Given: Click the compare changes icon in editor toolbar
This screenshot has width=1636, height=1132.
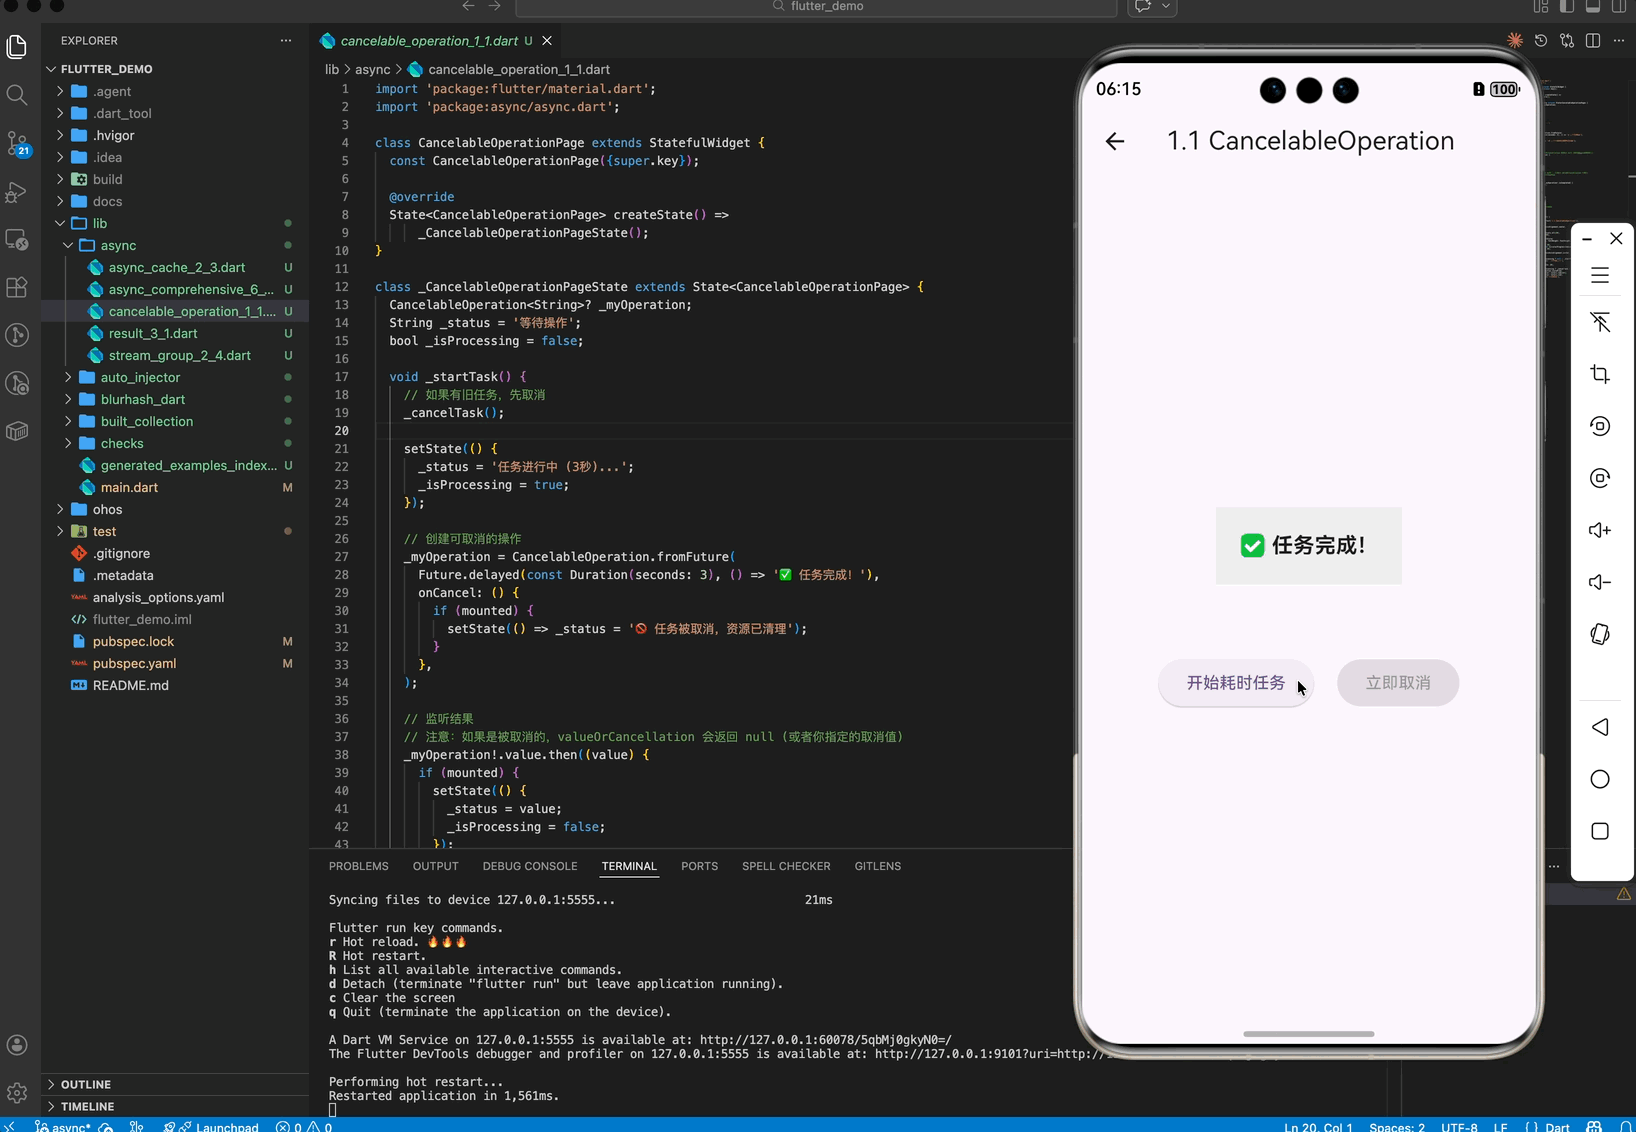Looking at the screenshot, I should [x=1567, y=41].
